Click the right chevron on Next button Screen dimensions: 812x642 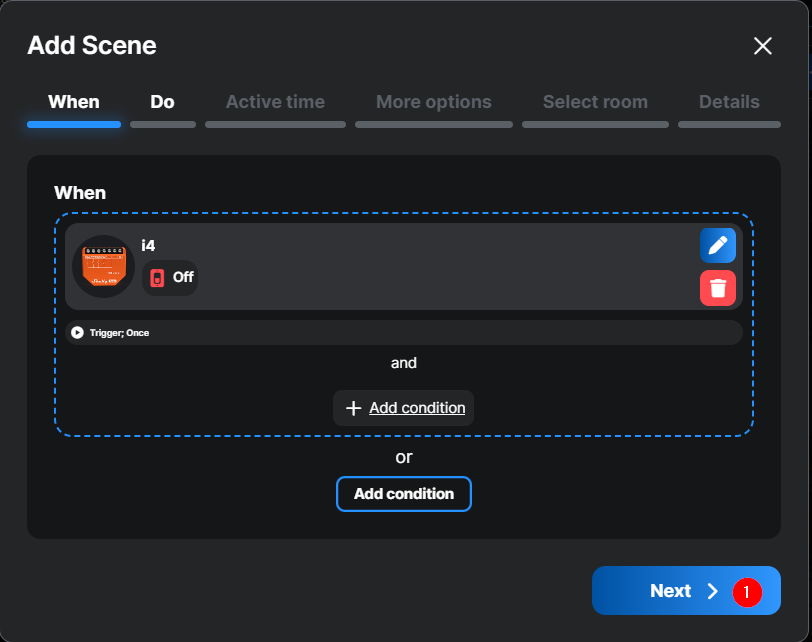(x=712, y=591)
